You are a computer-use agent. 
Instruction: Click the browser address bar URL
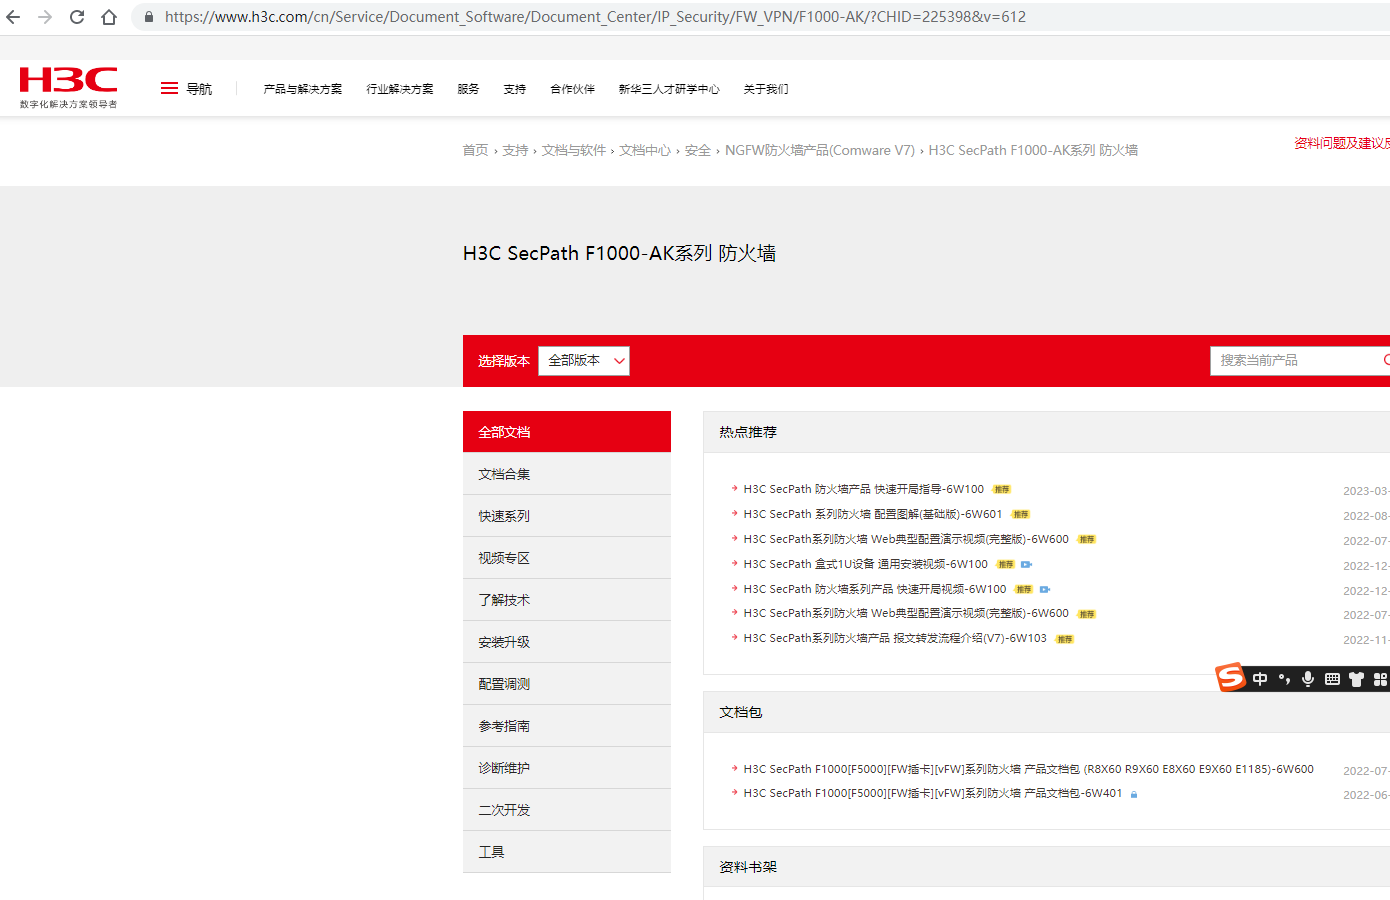[x=595, y=17]
